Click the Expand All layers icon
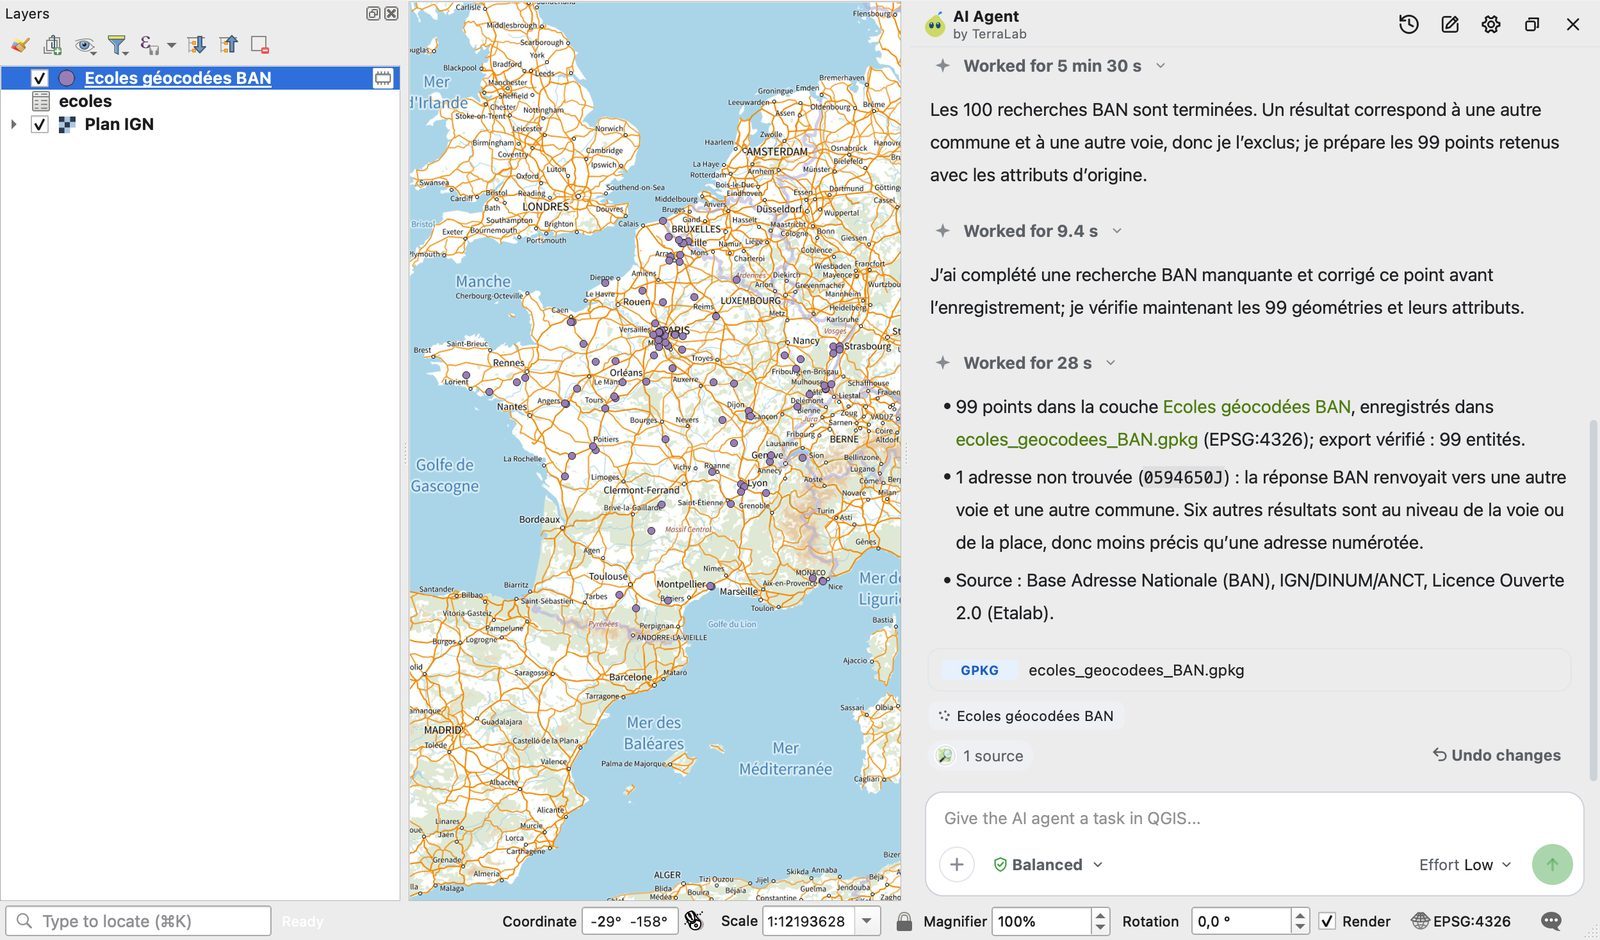 (x=197, y=45)
